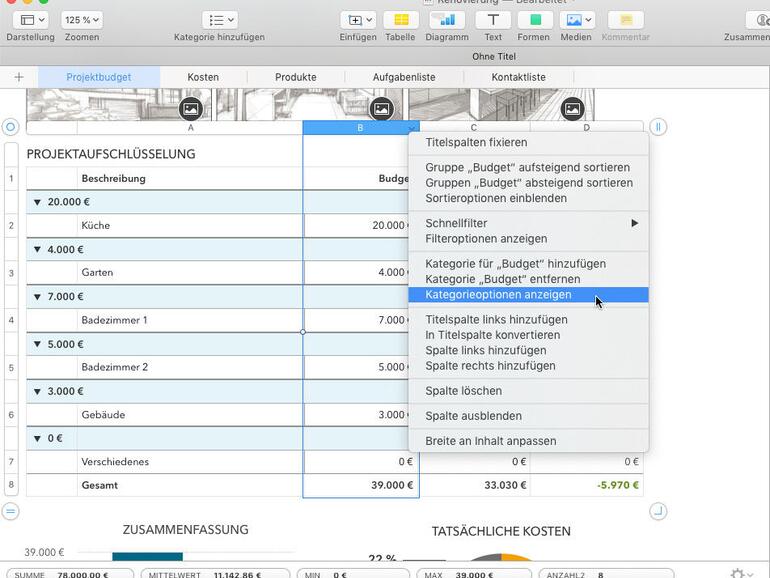Click the Tabelle toolbar icon
The image size is (770, 578).
click(401, 20)
